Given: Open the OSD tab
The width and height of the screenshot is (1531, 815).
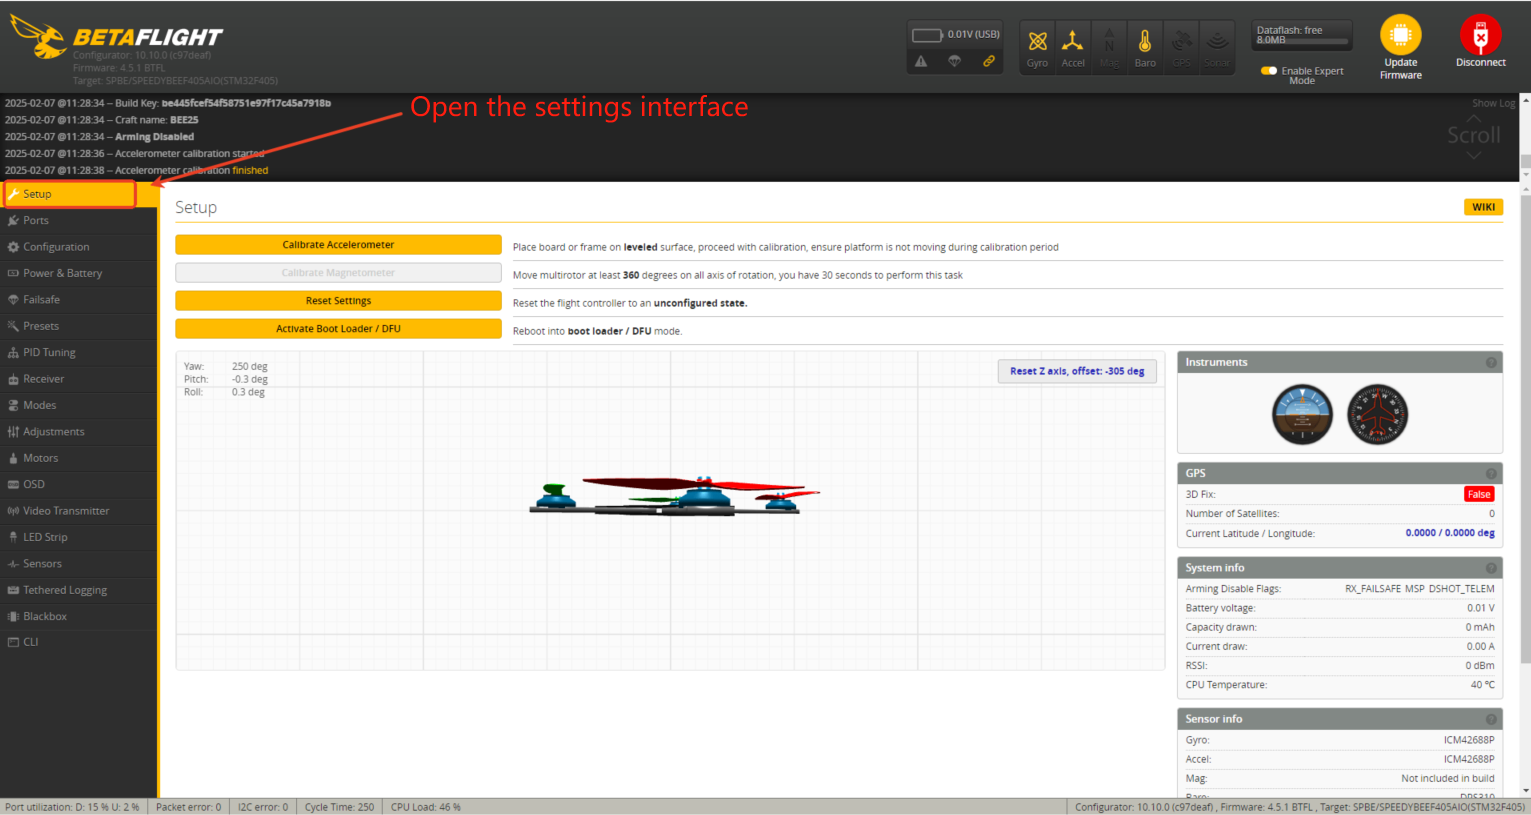Looking at the screenshot, I should [78, 484].
